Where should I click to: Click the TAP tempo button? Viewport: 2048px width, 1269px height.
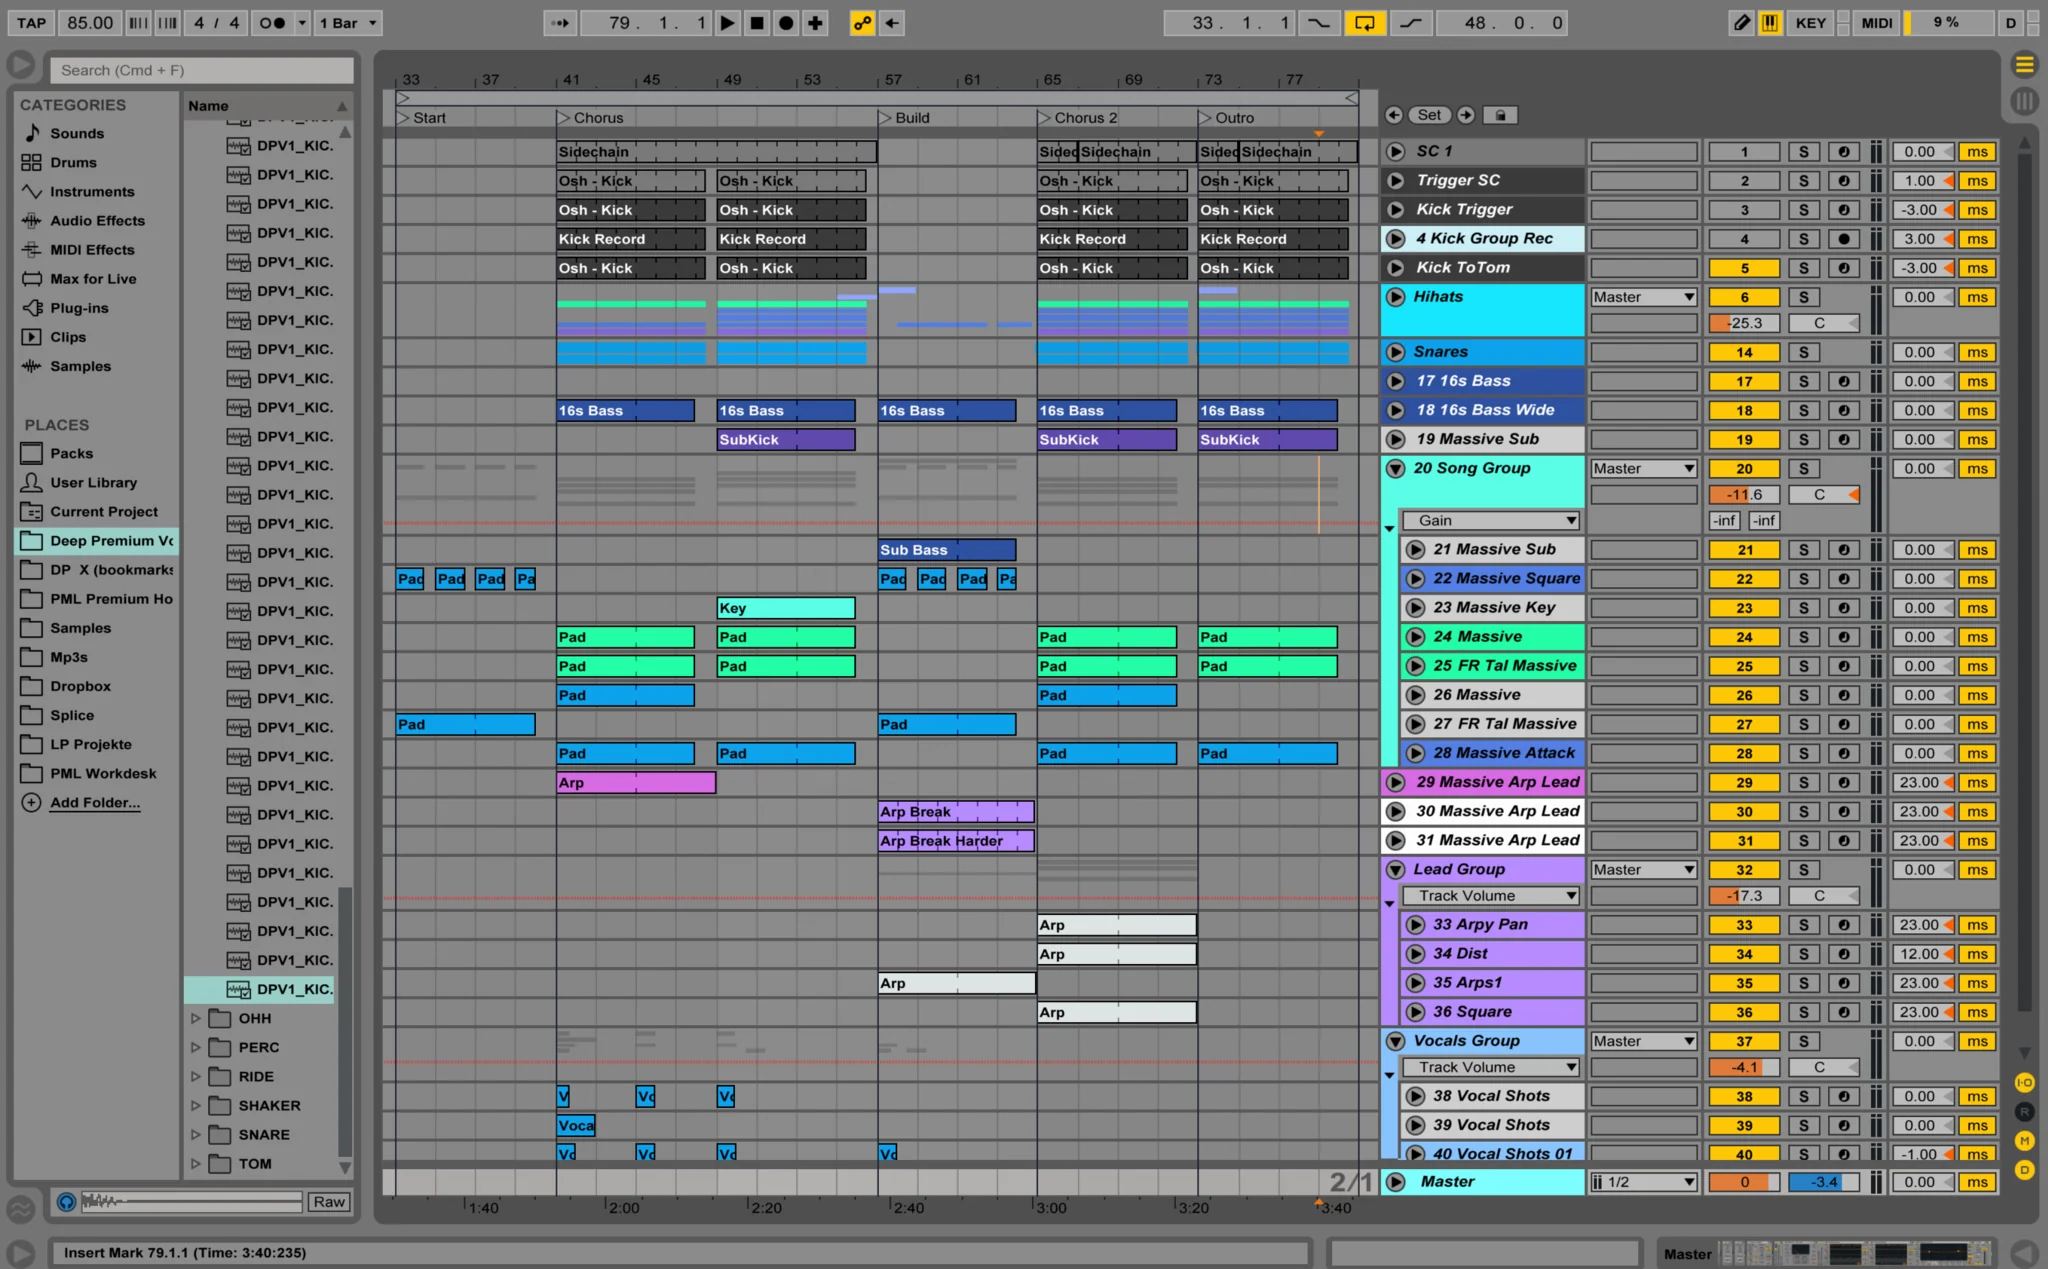[31, 23]
